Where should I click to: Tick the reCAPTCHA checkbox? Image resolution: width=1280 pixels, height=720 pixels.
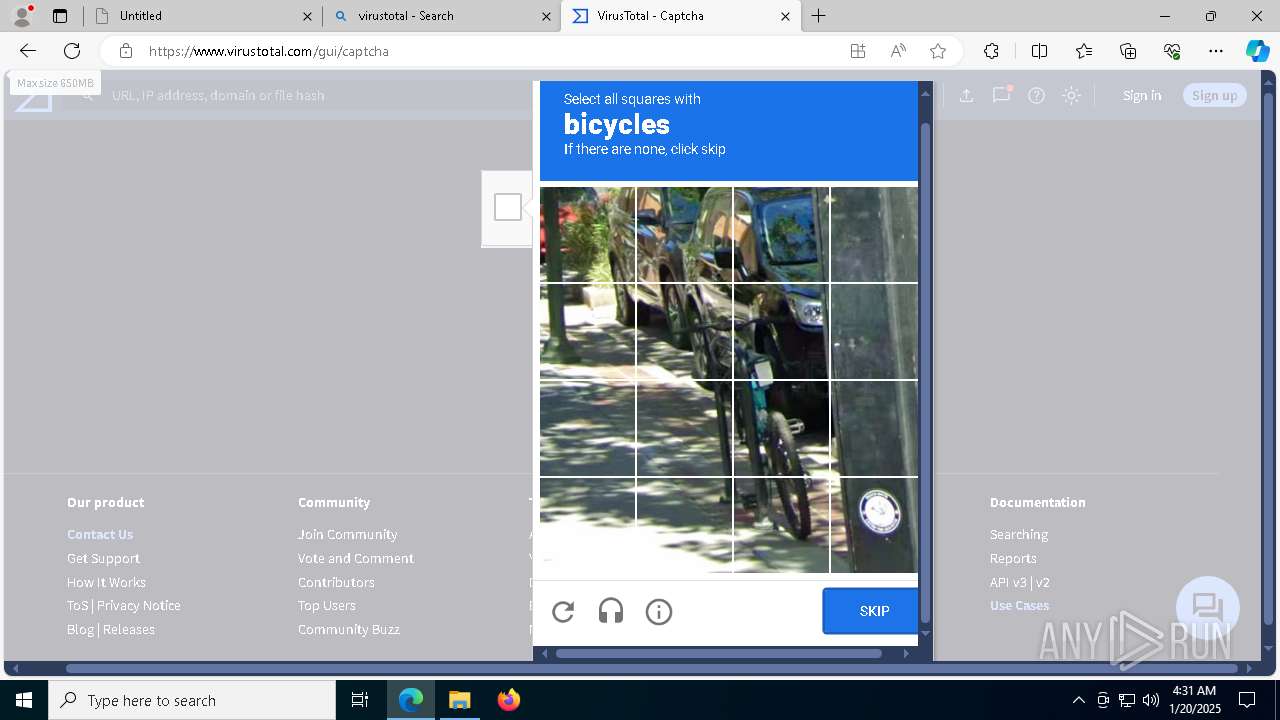pyautogui.click(x=508, y=207)
